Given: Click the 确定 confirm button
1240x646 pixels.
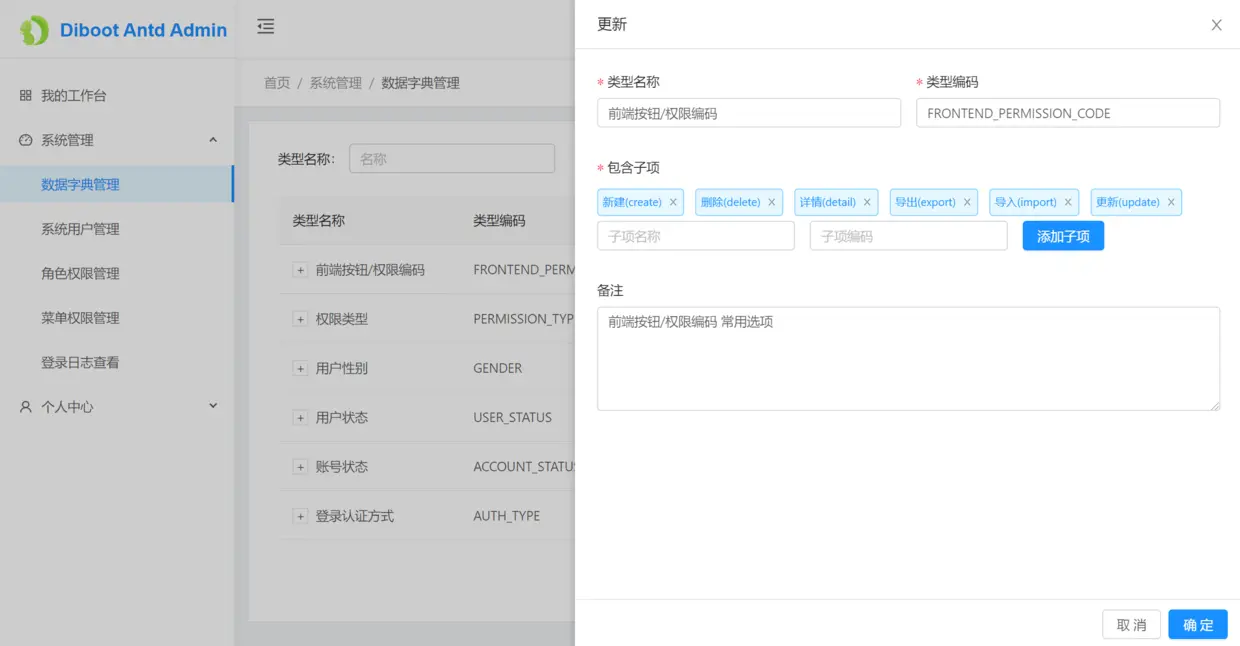Looking at the screenshot, I should (1197, 623).
